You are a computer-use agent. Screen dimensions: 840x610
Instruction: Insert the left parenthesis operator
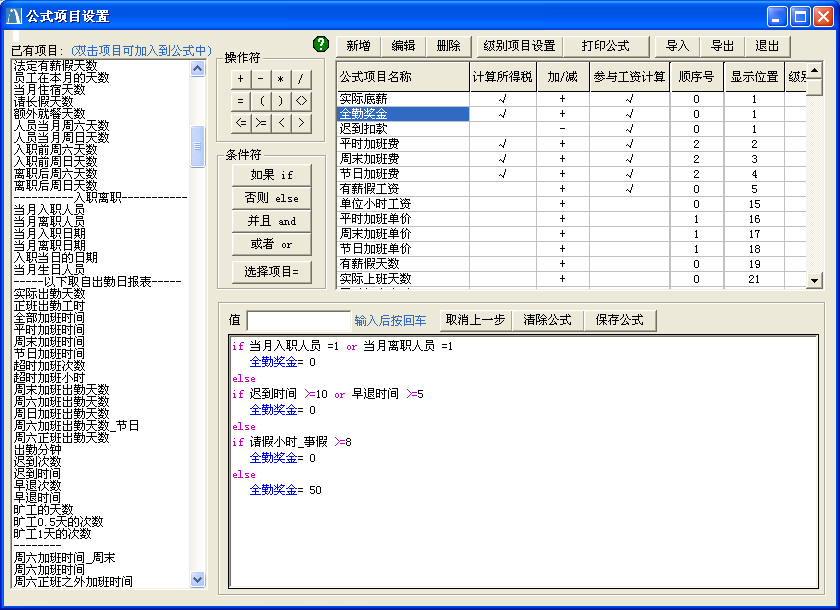click(260, 101)
